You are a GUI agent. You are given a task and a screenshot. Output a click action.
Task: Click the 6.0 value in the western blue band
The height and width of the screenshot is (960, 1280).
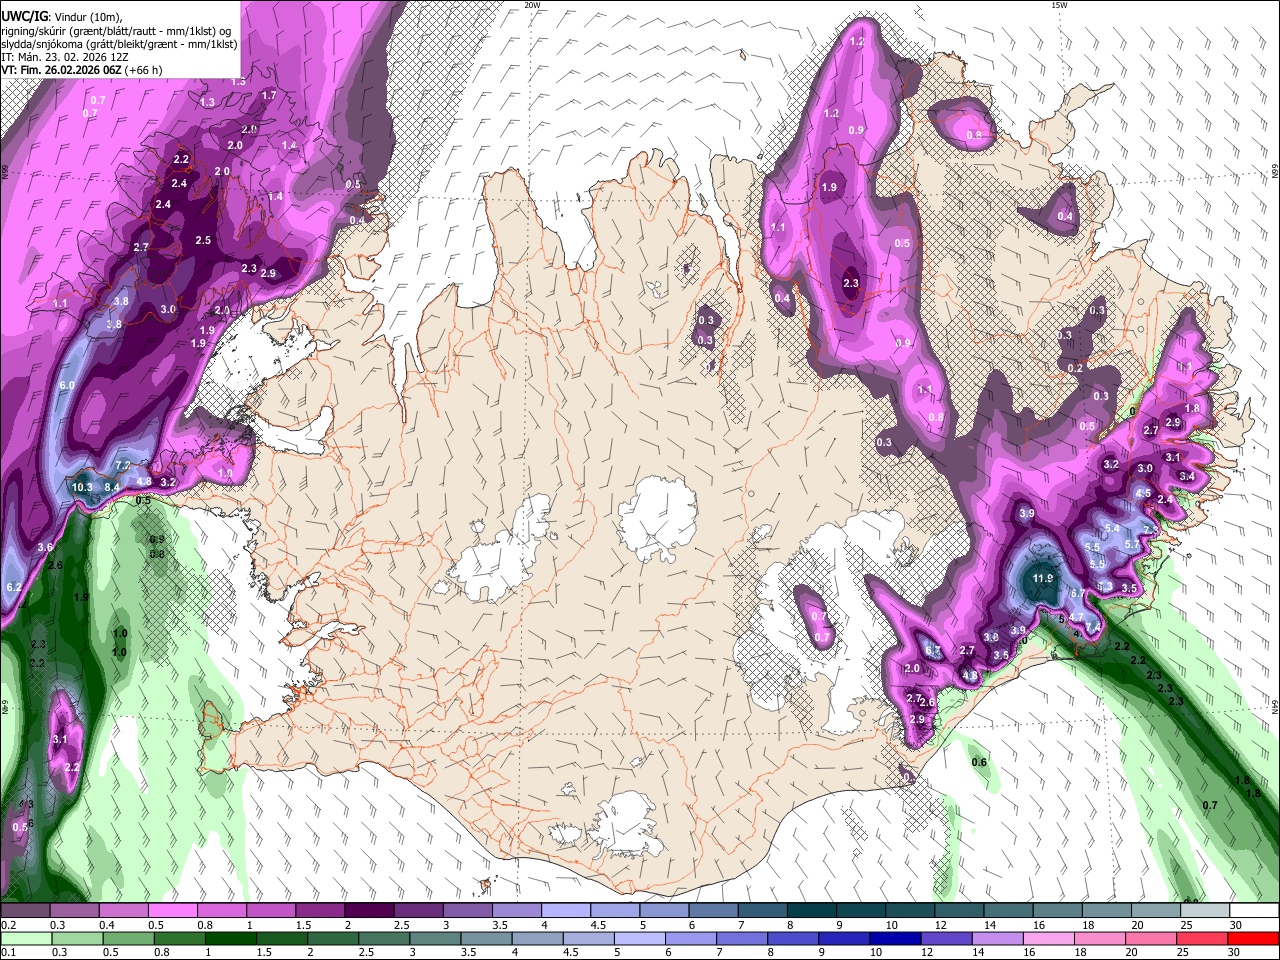point(67,385)
